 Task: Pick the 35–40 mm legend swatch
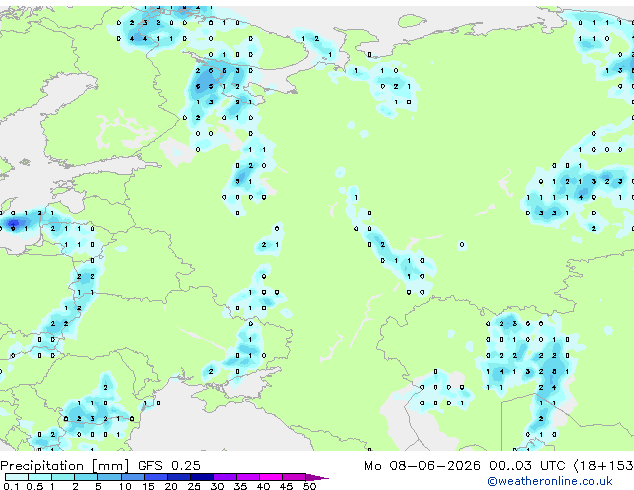point(247,477)
